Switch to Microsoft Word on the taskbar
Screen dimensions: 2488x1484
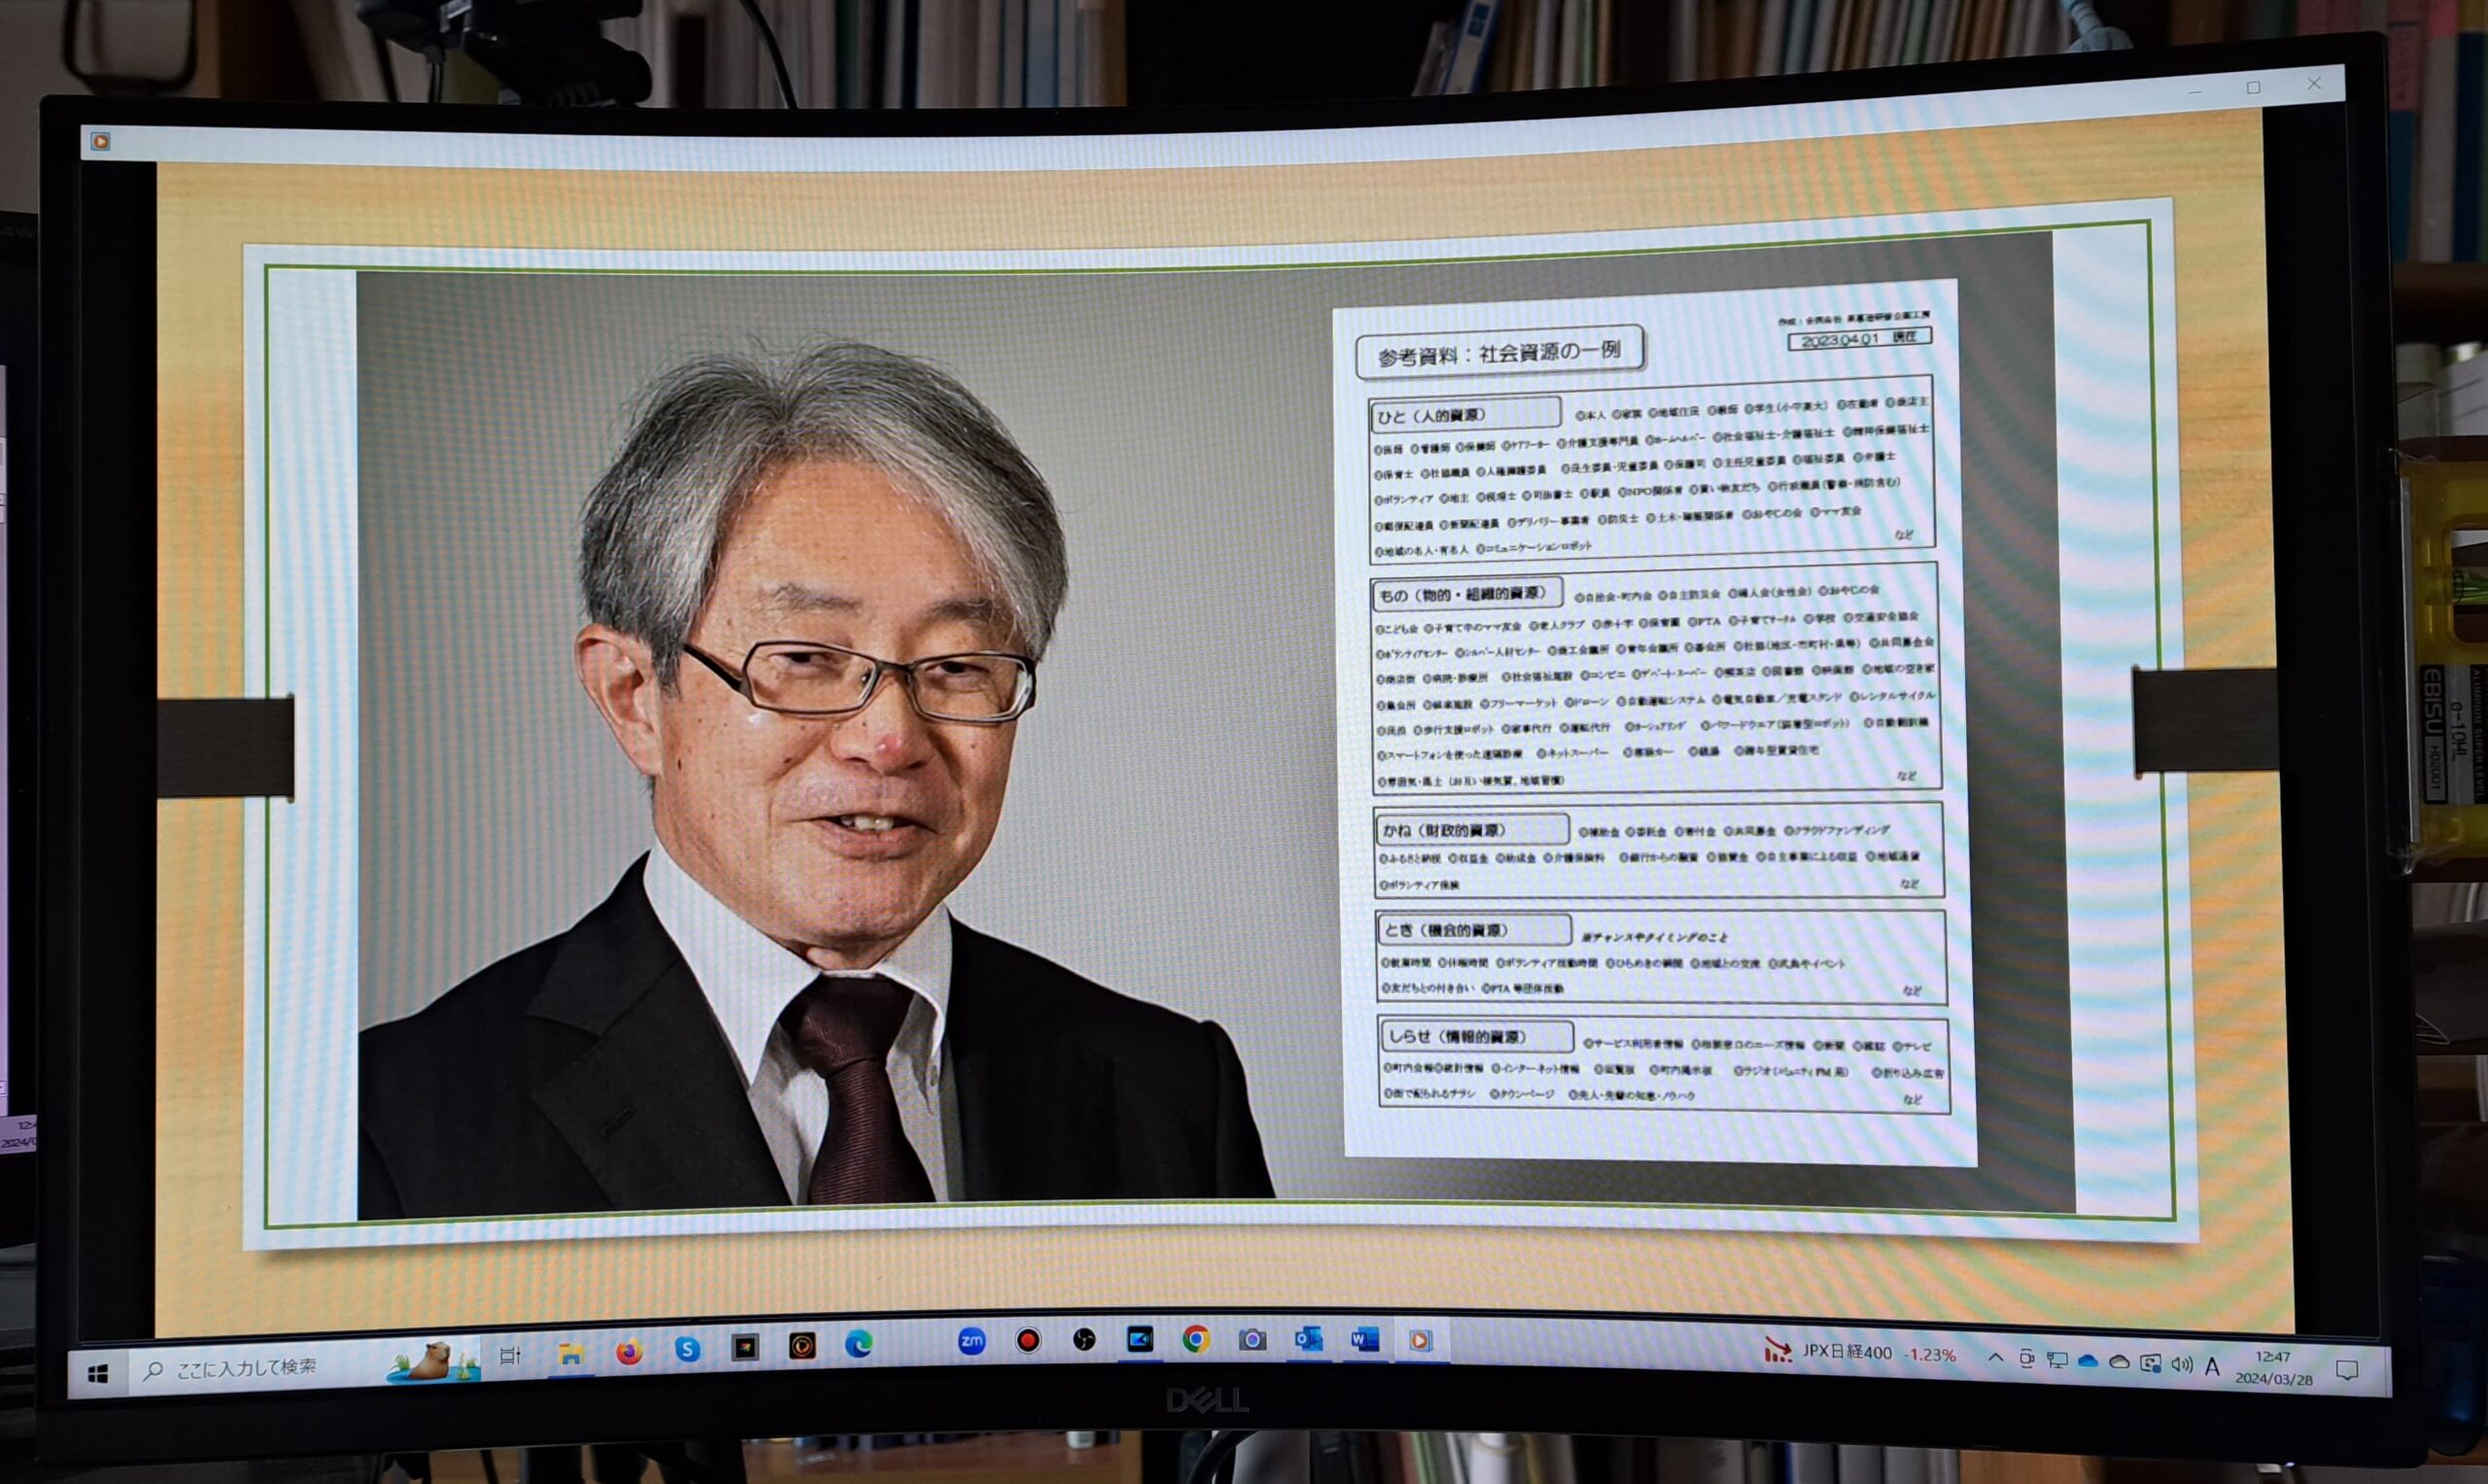pos(1365,1339)
